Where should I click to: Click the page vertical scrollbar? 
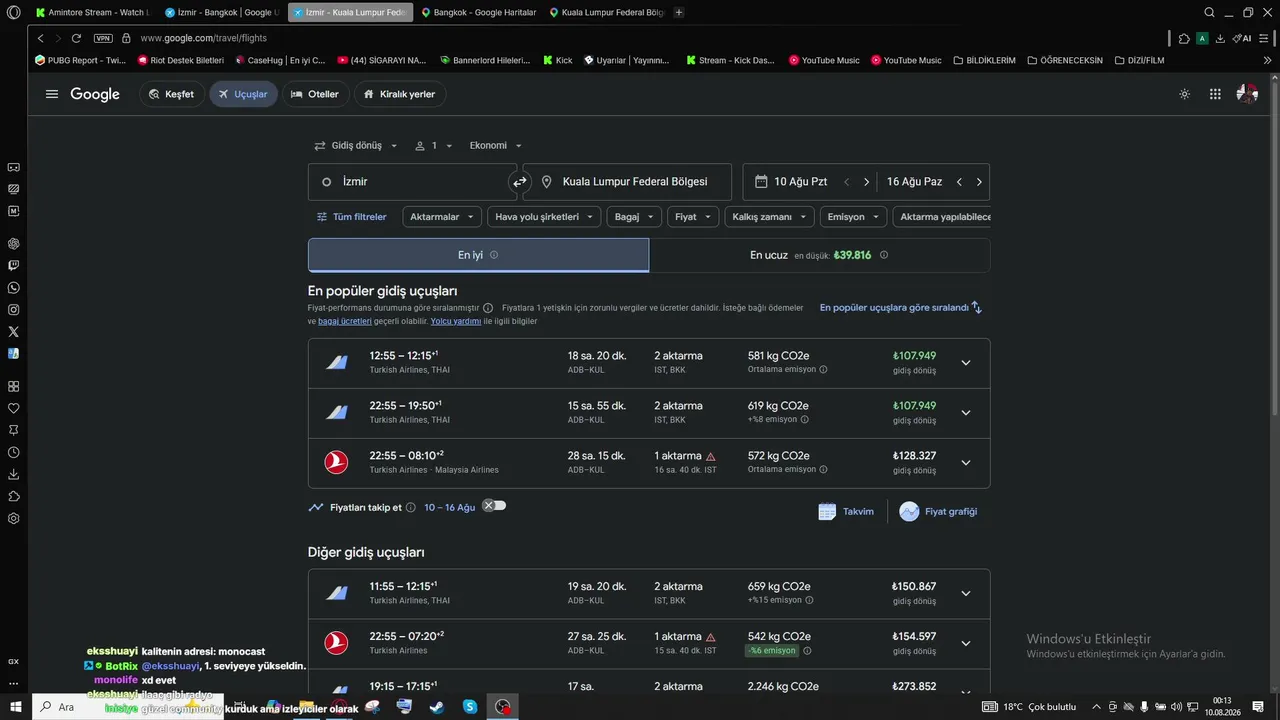click(x=1274, y=250)
